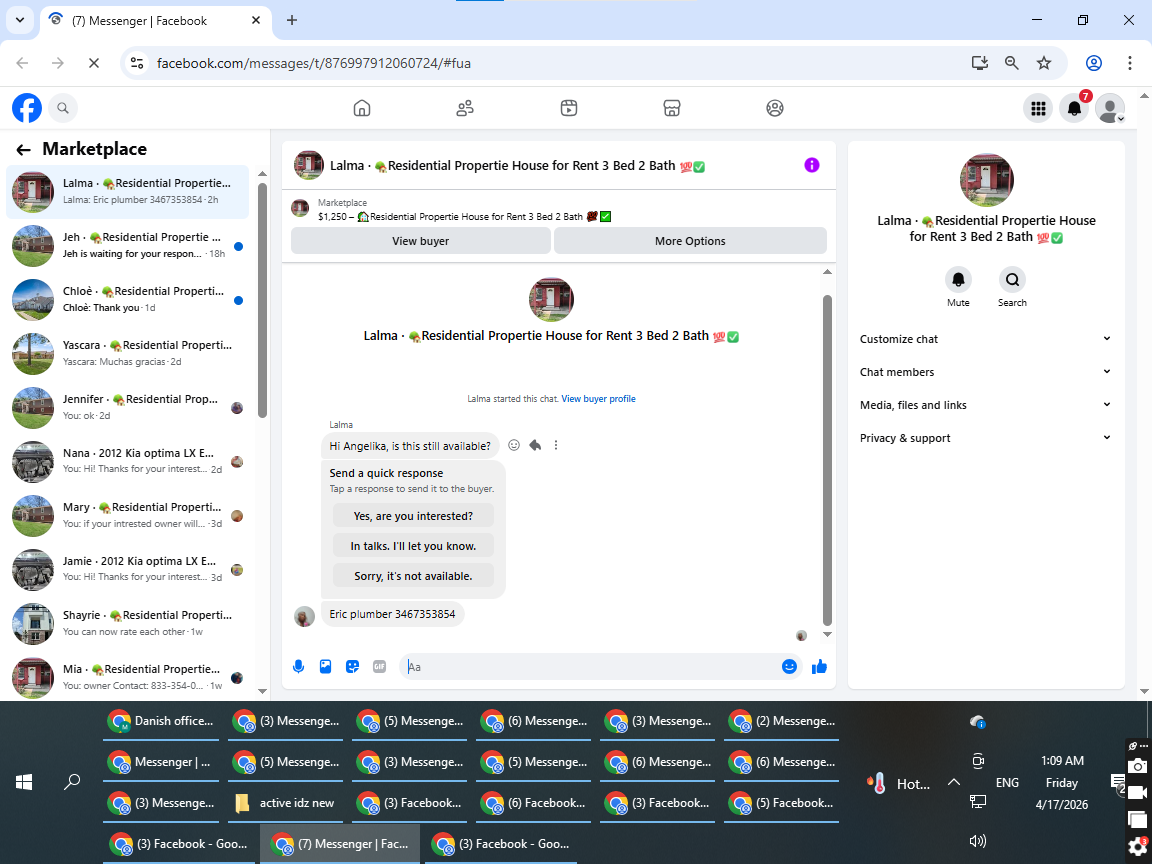Open Shayrie 'rate each other' conversation
Viewport: 1152px width, 864px height.
click(128, 624)
